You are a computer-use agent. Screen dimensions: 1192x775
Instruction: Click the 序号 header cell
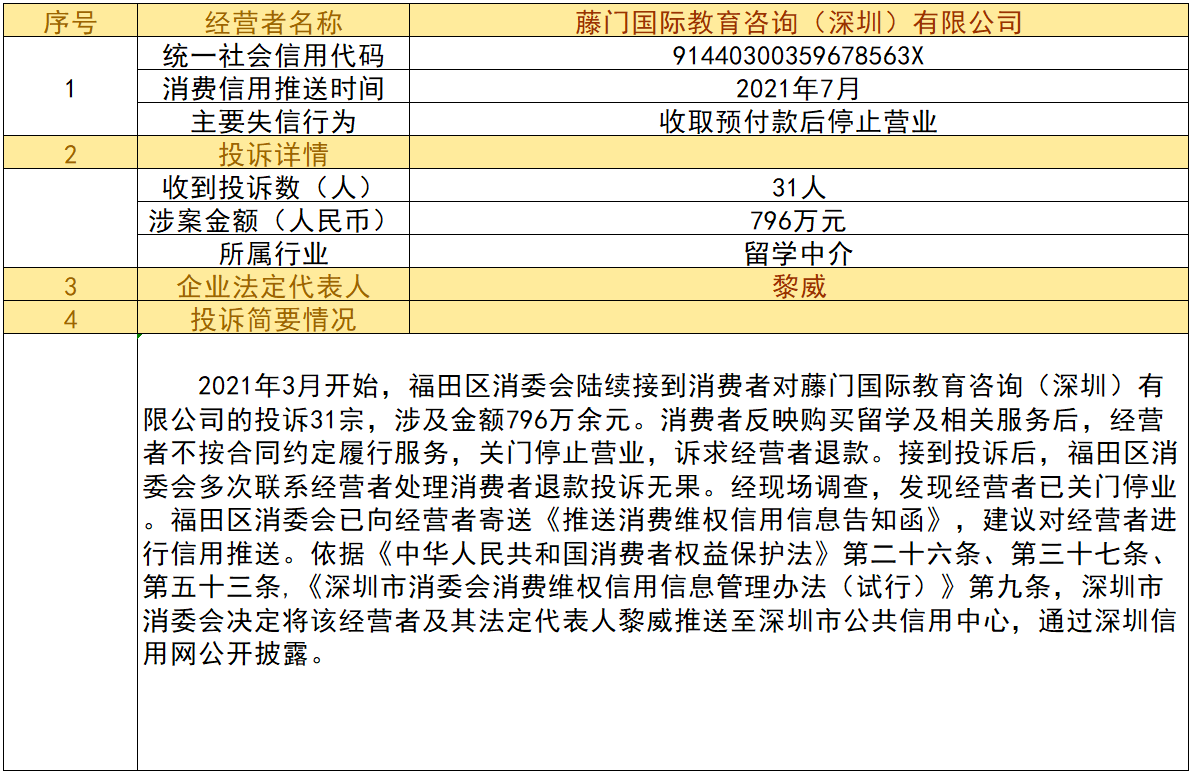coord(70,22)
